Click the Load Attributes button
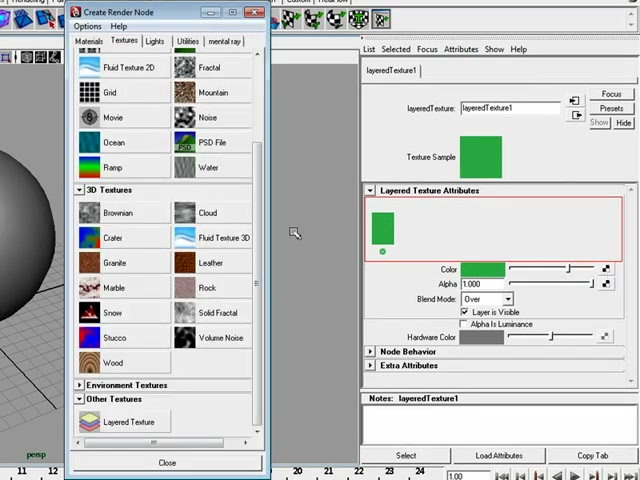640x480 pixels. (x=499, y=456)
